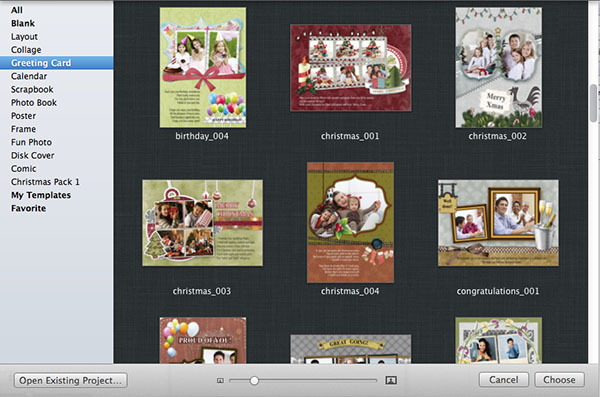Select the Proud Of You card thumbnail
The height and width of the screenshot is (397, 600).
203,340
